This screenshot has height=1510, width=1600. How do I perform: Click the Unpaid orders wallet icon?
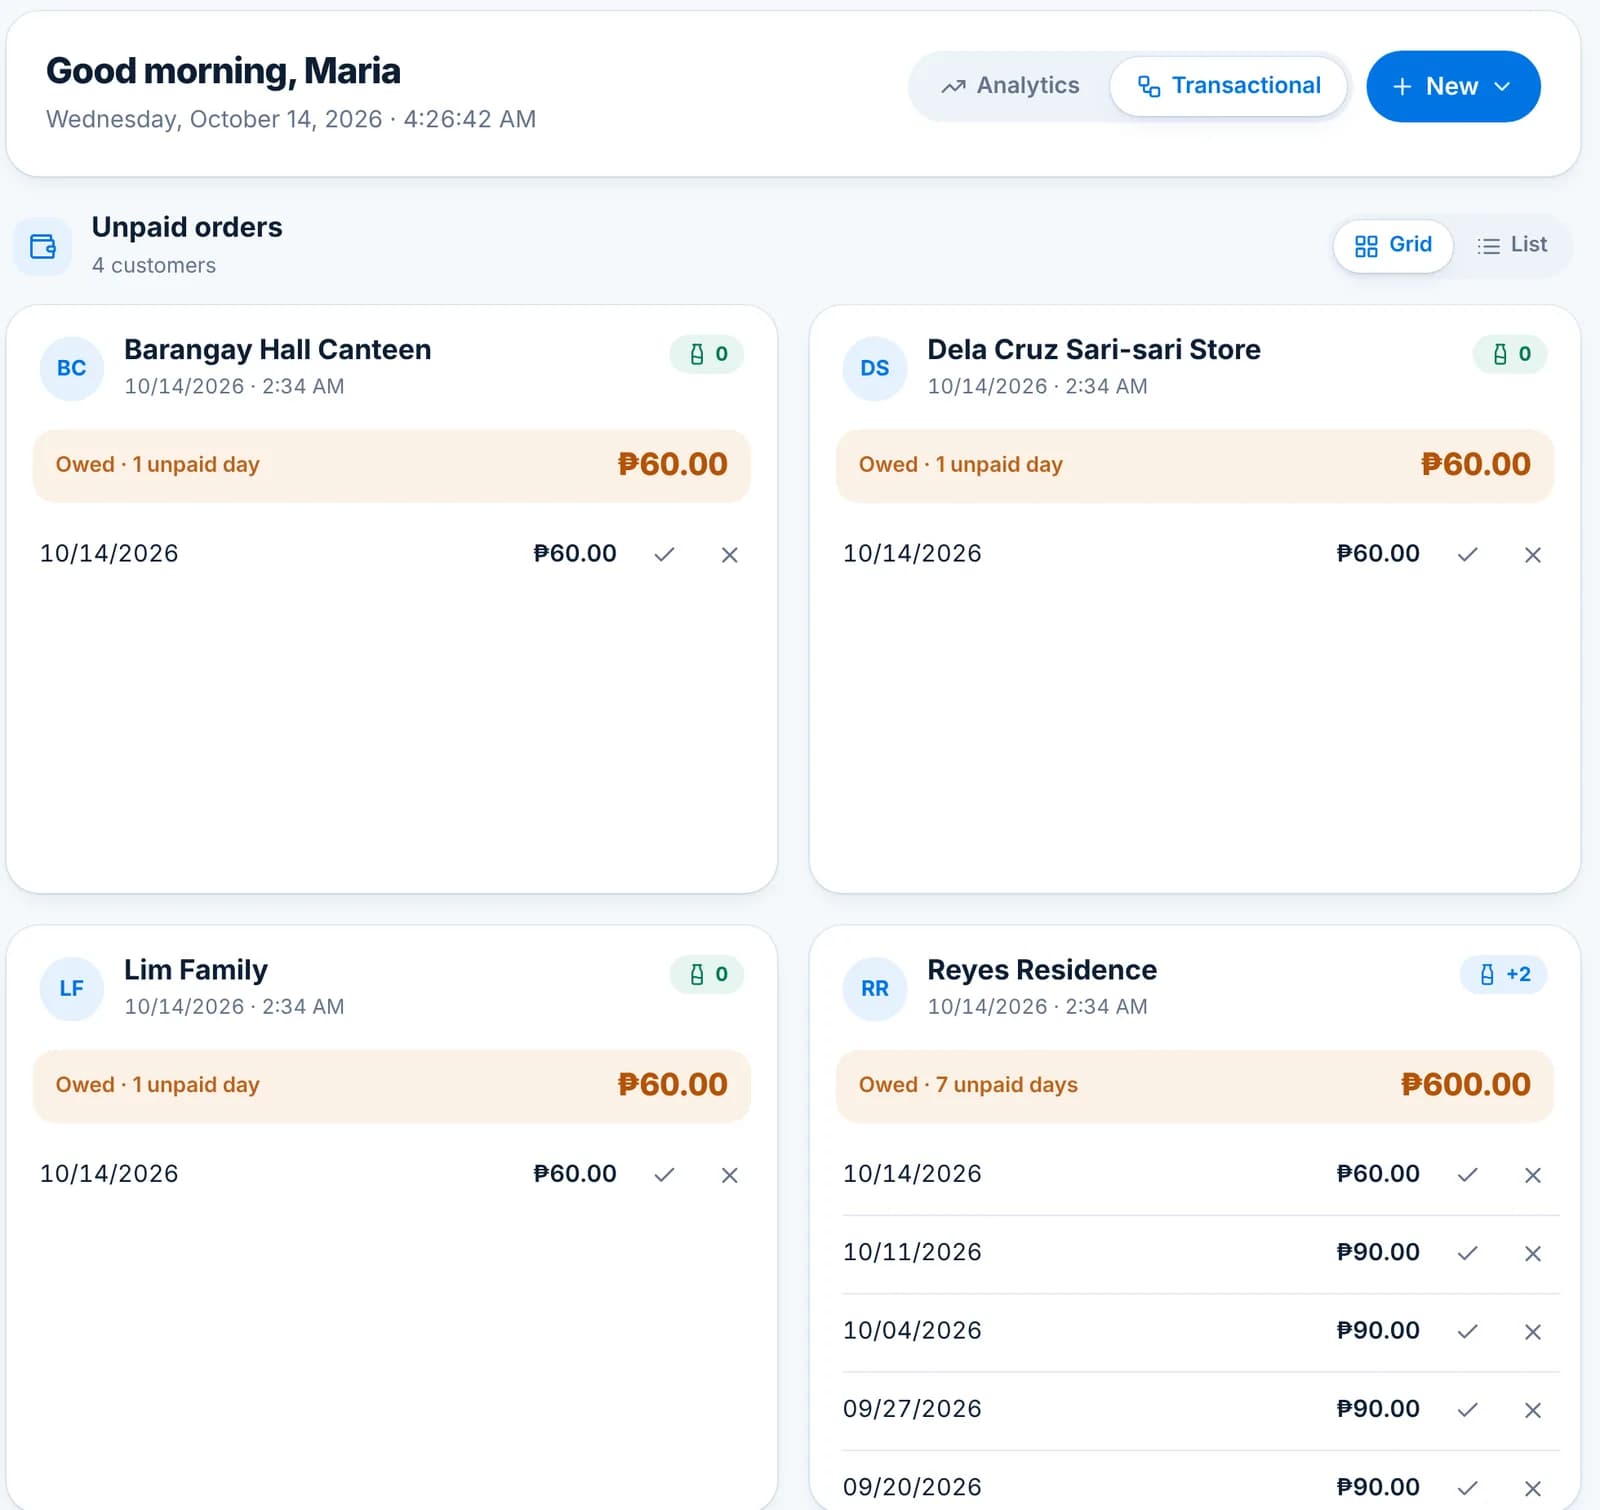coord(42,246)
